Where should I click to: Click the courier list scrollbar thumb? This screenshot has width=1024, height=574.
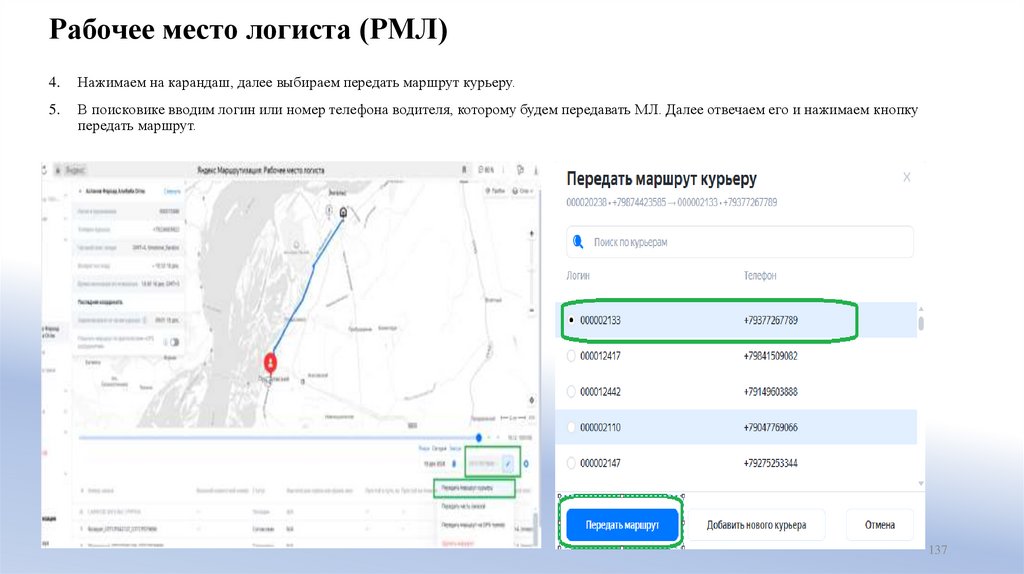click(x=921, y=323)
